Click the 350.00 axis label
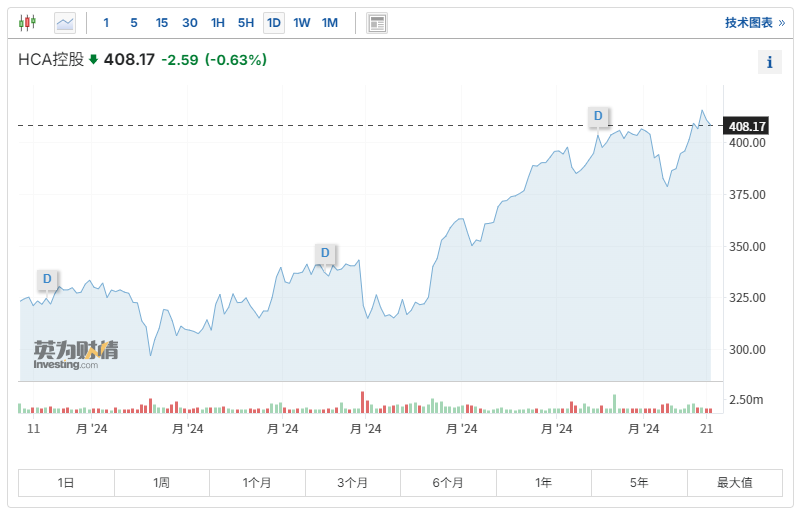 747,246
